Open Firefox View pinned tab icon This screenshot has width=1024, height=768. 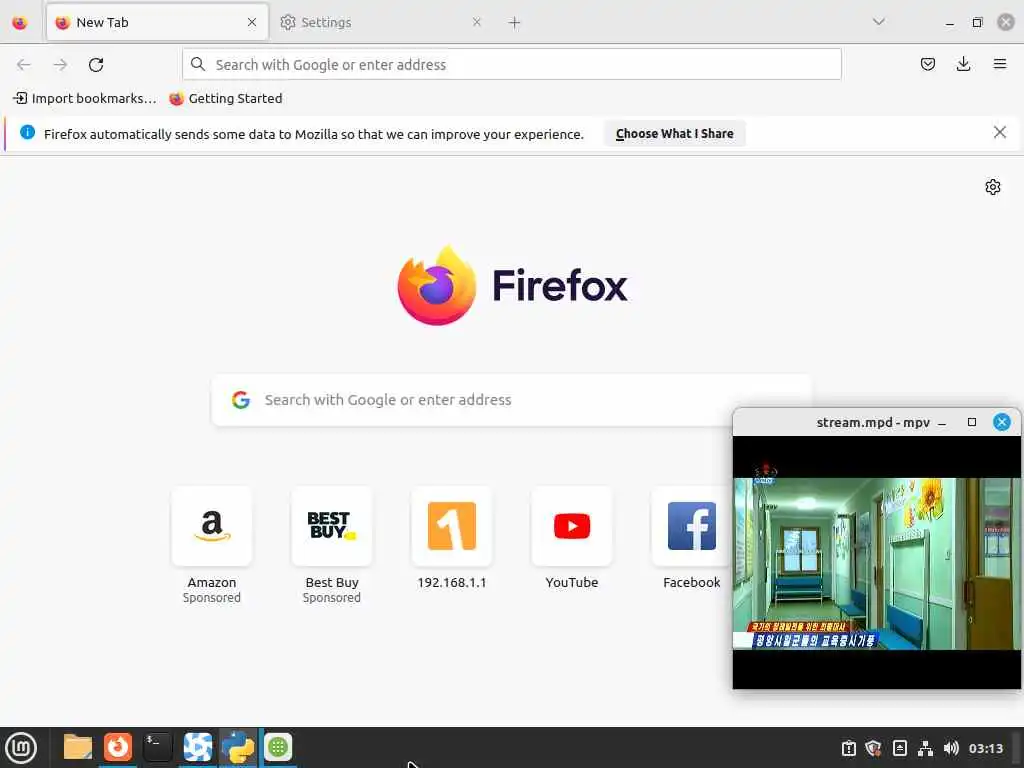click(20, 22)
